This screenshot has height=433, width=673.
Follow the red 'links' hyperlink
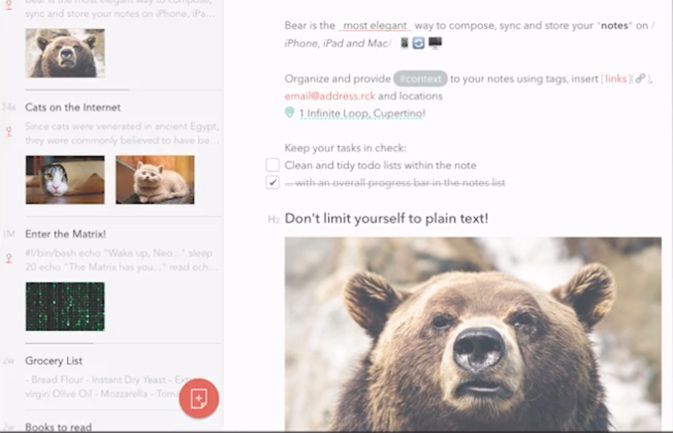click(x=615, y=79)
